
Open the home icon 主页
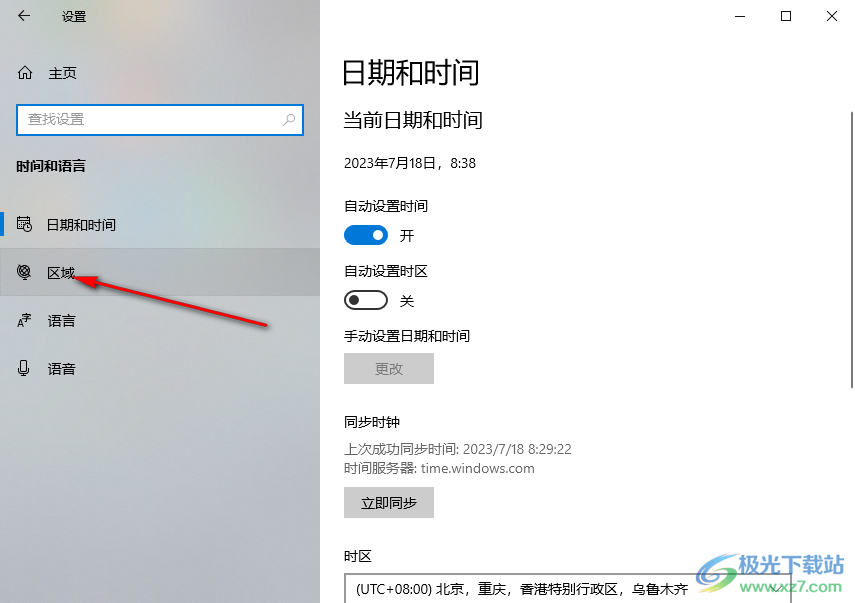pos(25,73)
